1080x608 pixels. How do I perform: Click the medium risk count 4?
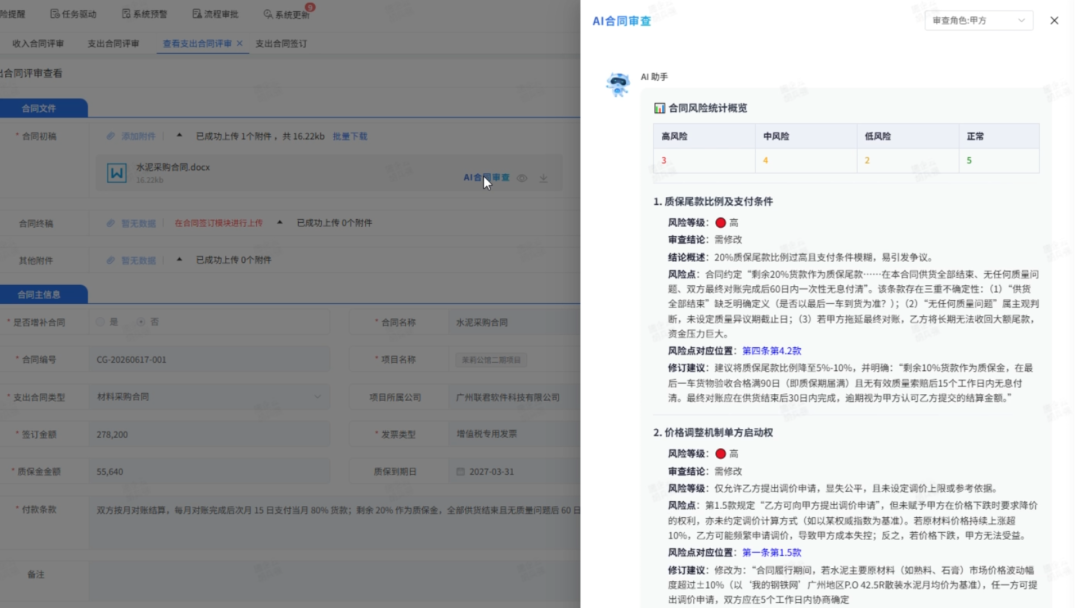(x=765, y=160)
